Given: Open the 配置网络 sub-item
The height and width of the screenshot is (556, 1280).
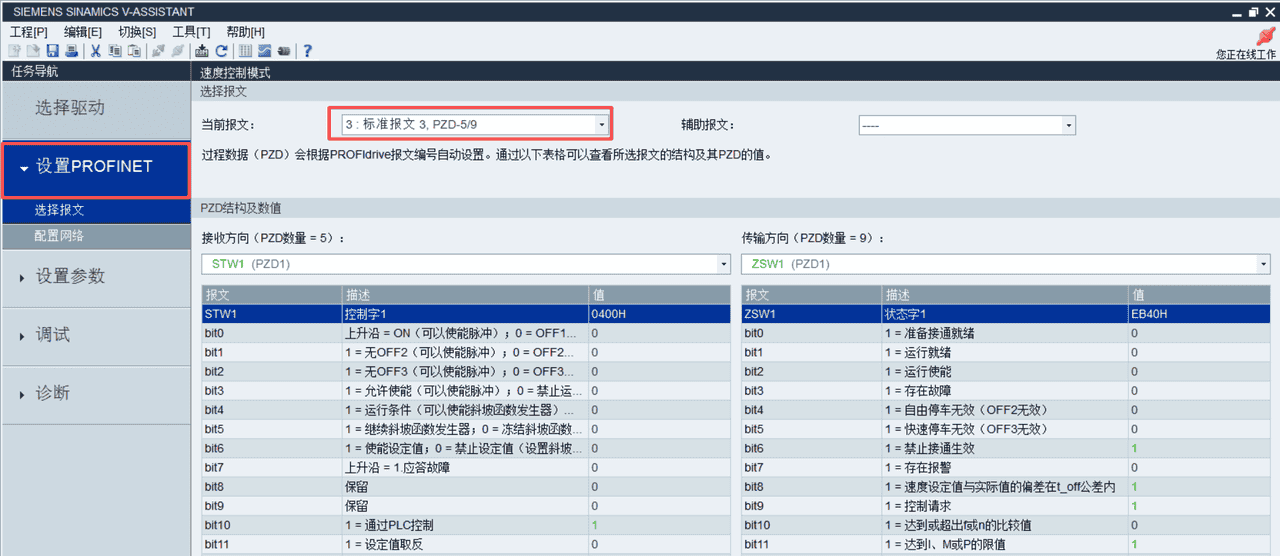Looking at the screenshot, I should pyautogui.click(x=95, y=236).
